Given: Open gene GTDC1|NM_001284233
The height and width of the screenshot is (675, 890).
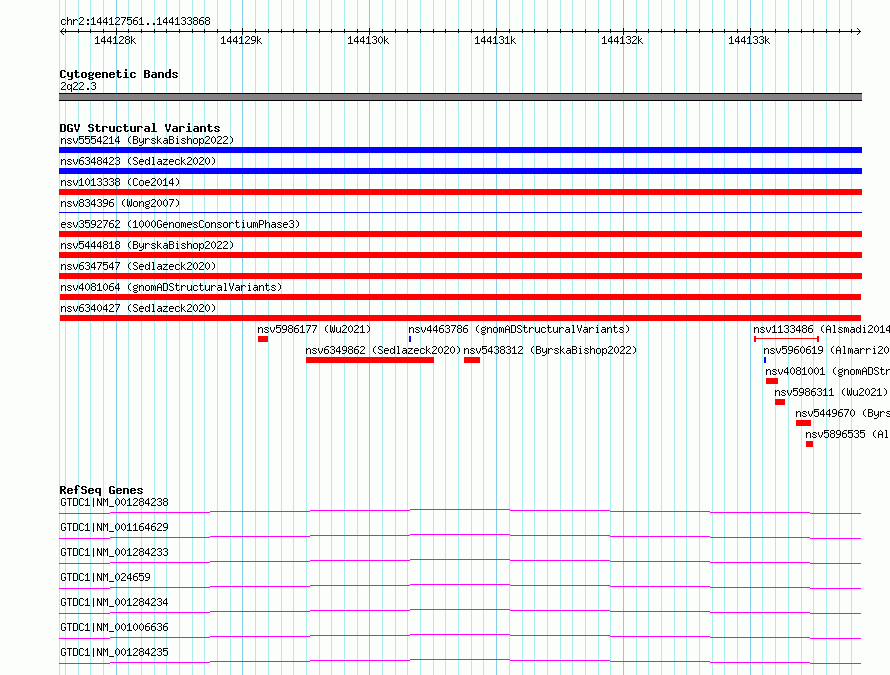Looking at the screenshot, I should 114,552.
